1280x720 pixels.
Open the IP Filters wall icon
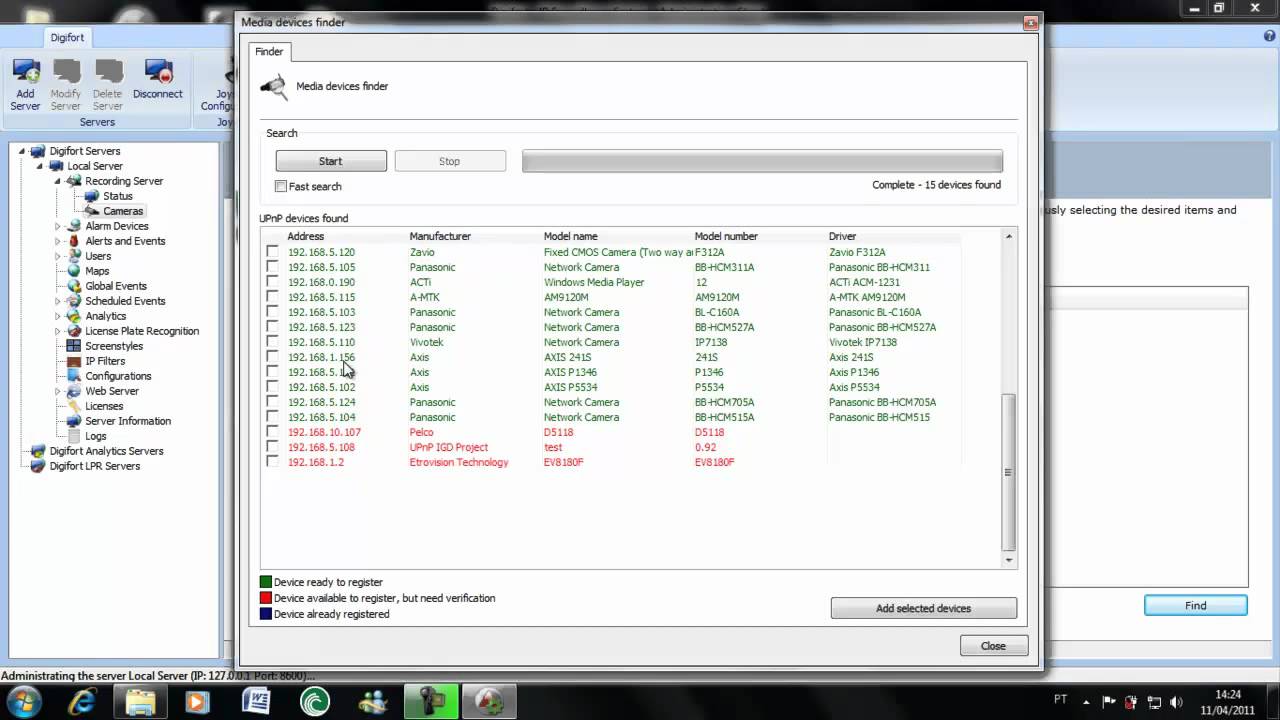74,361
